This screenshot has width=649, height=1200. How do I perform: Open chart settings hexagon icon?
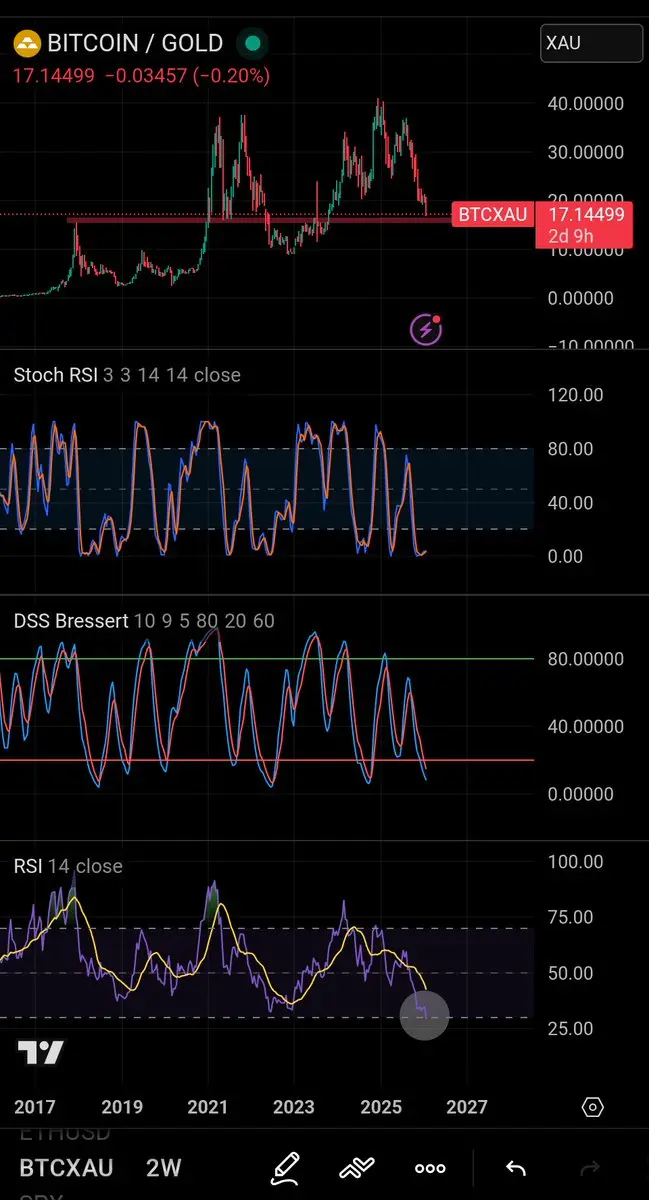click(x=593, y=1107)
